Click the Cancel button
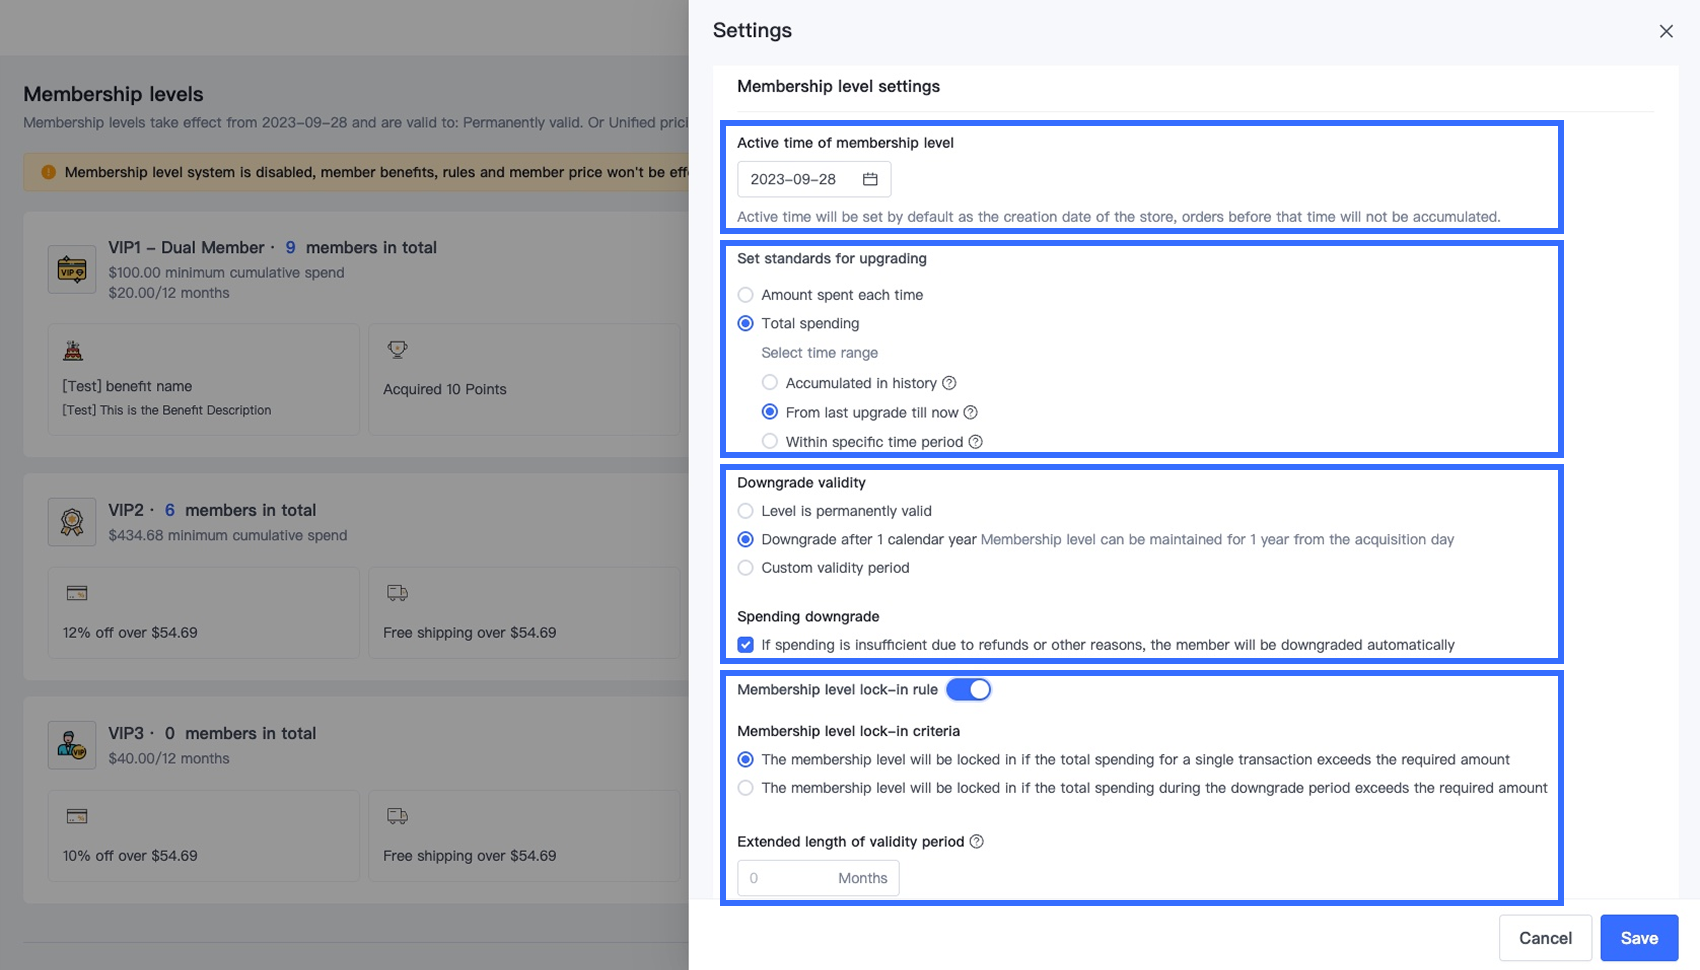 (1545, 938)
